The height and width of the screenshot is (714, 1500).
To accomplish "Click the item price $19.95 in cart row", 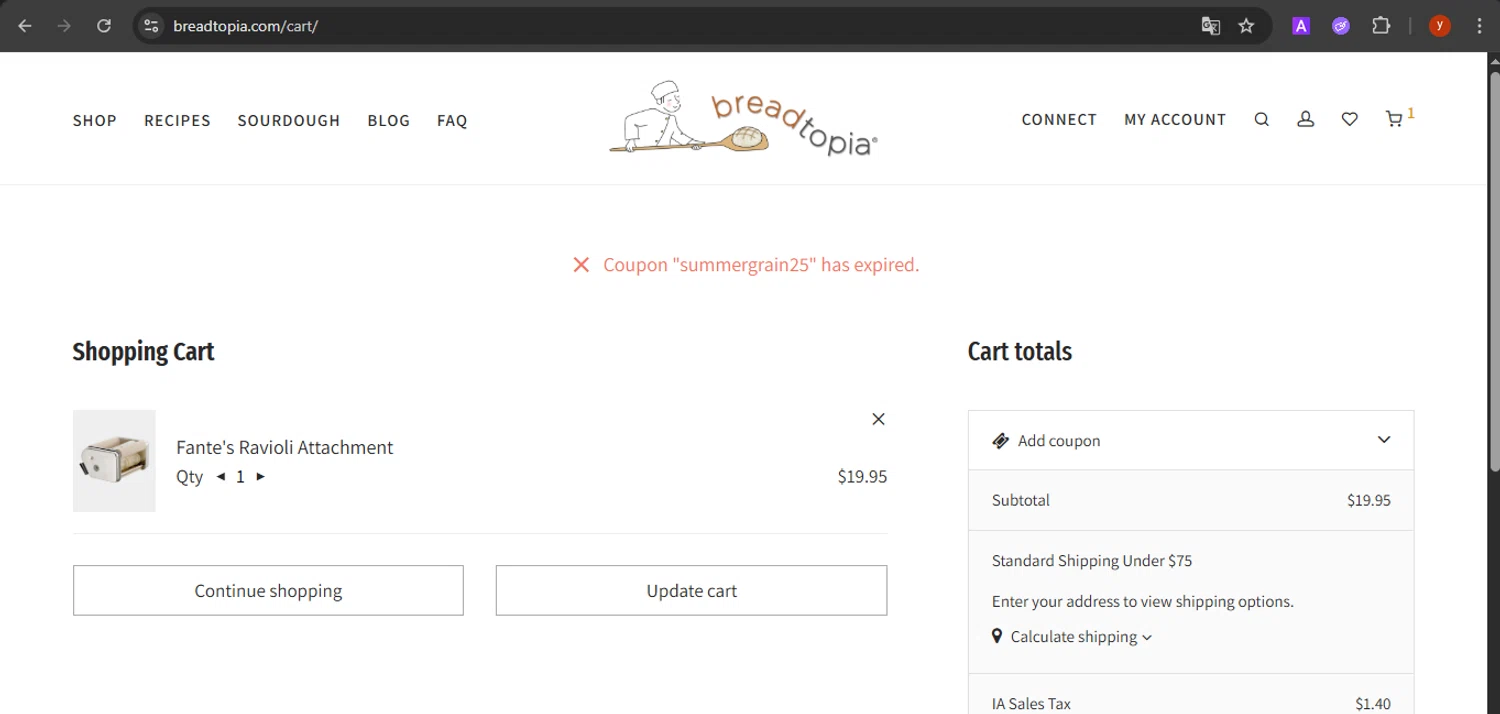I will 862,477.
